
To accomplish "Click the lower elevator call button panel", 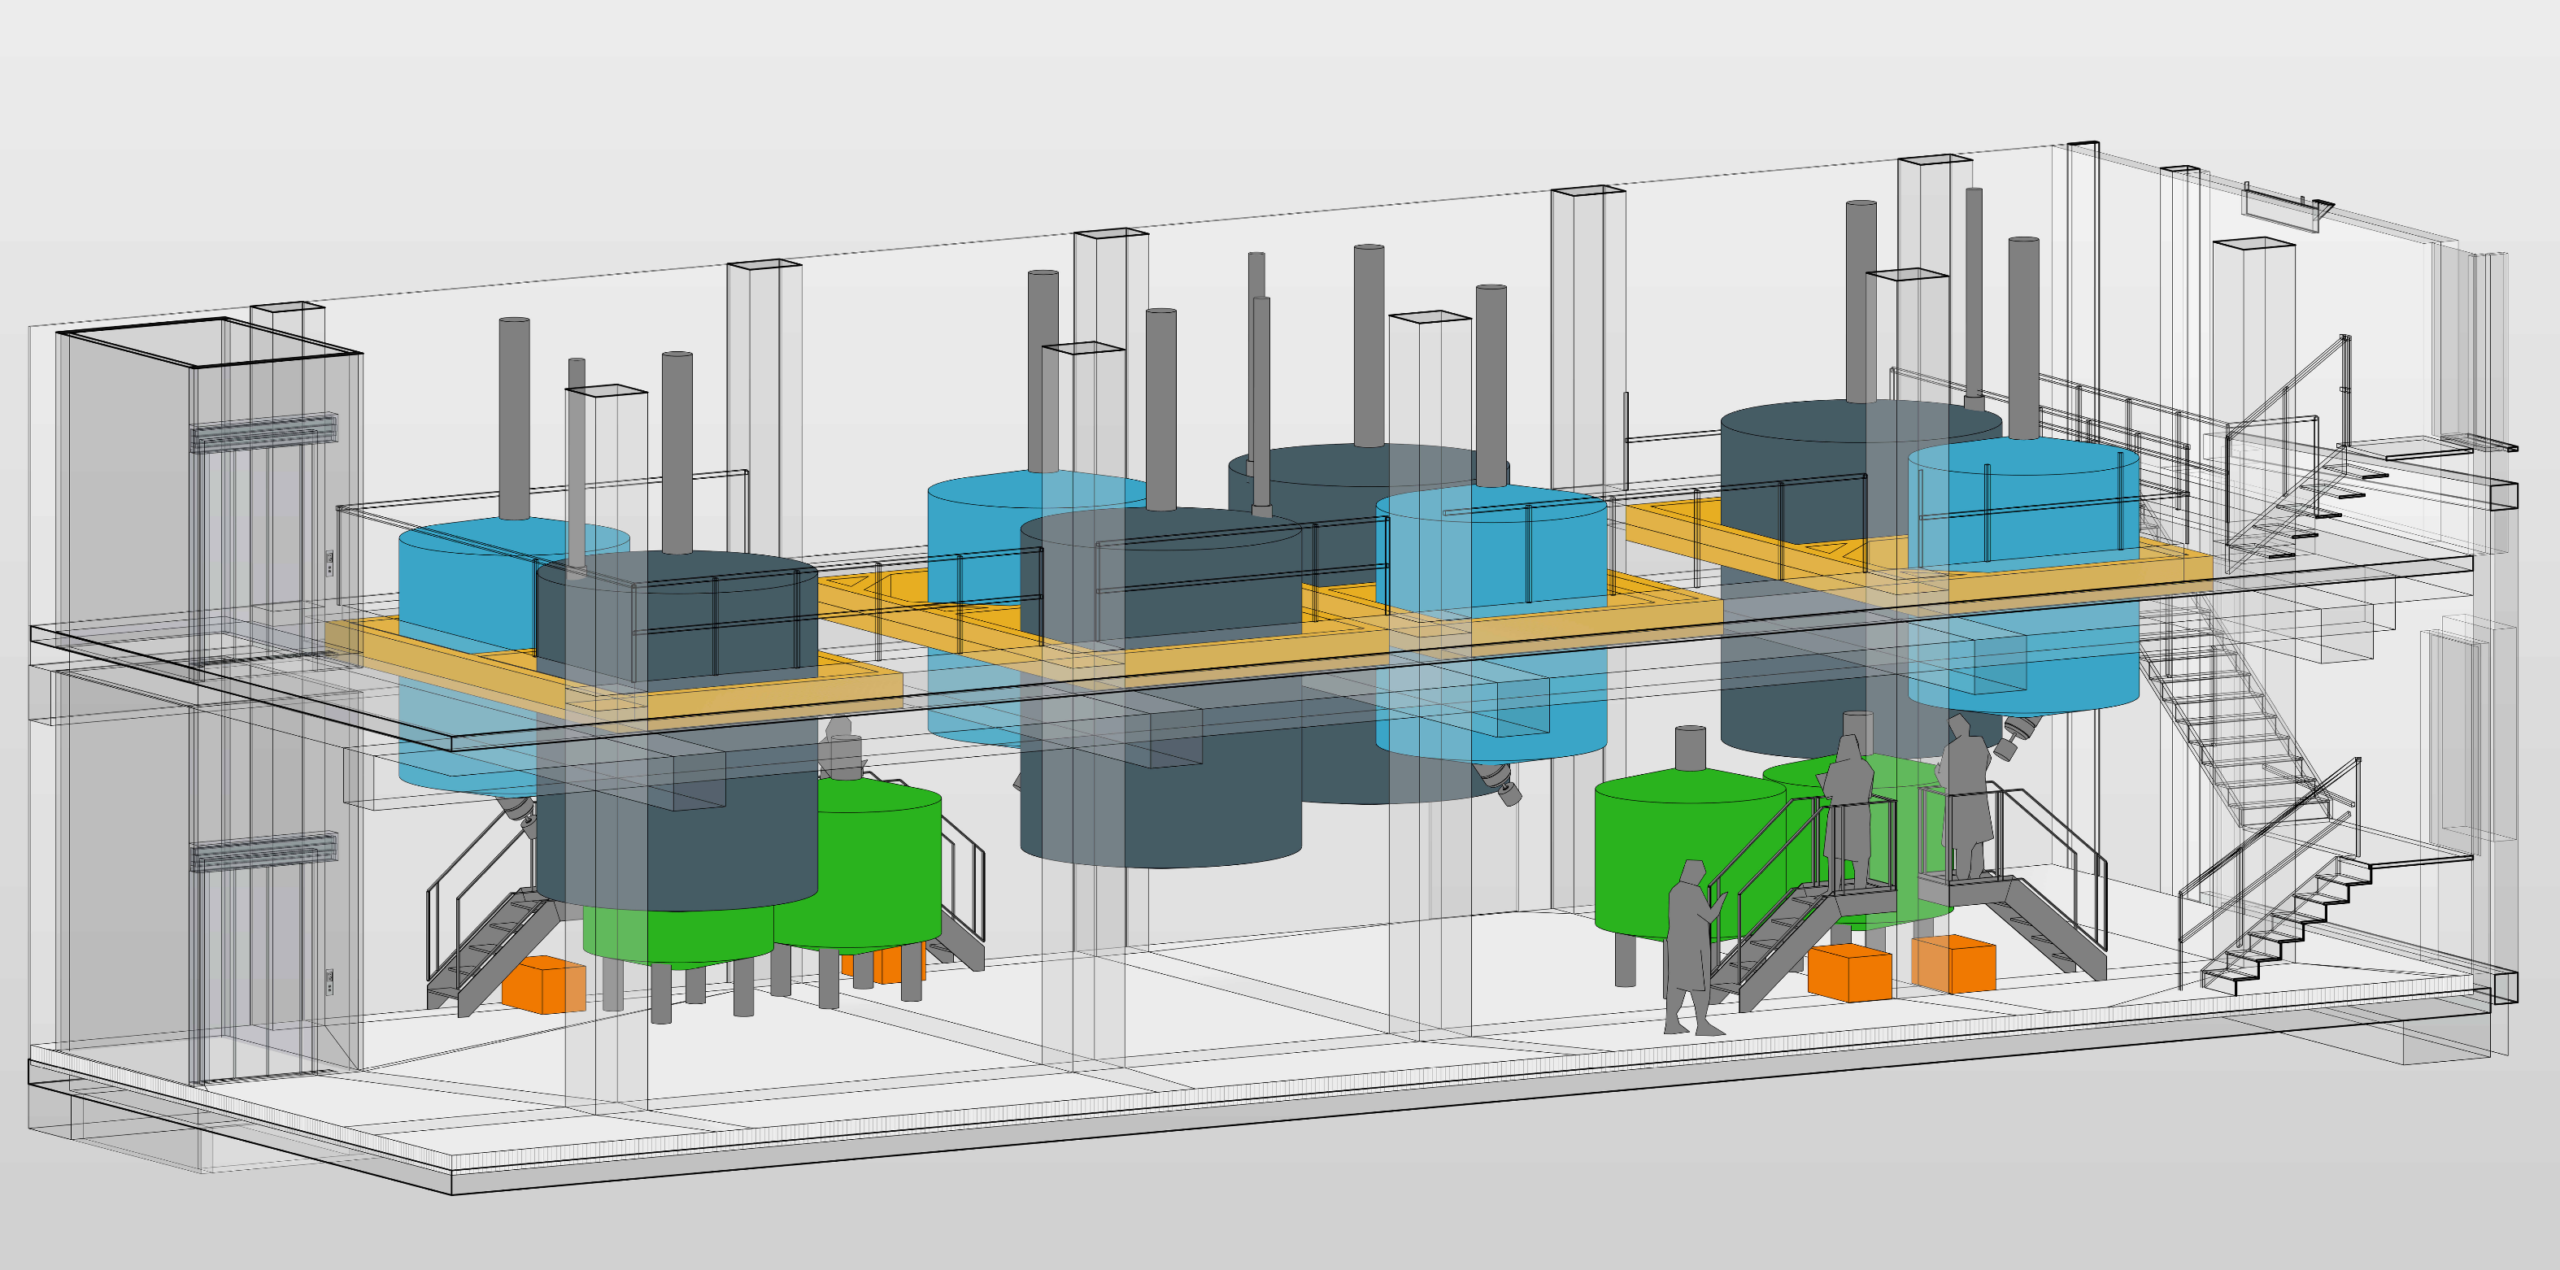I will click(x=329, y=981).
